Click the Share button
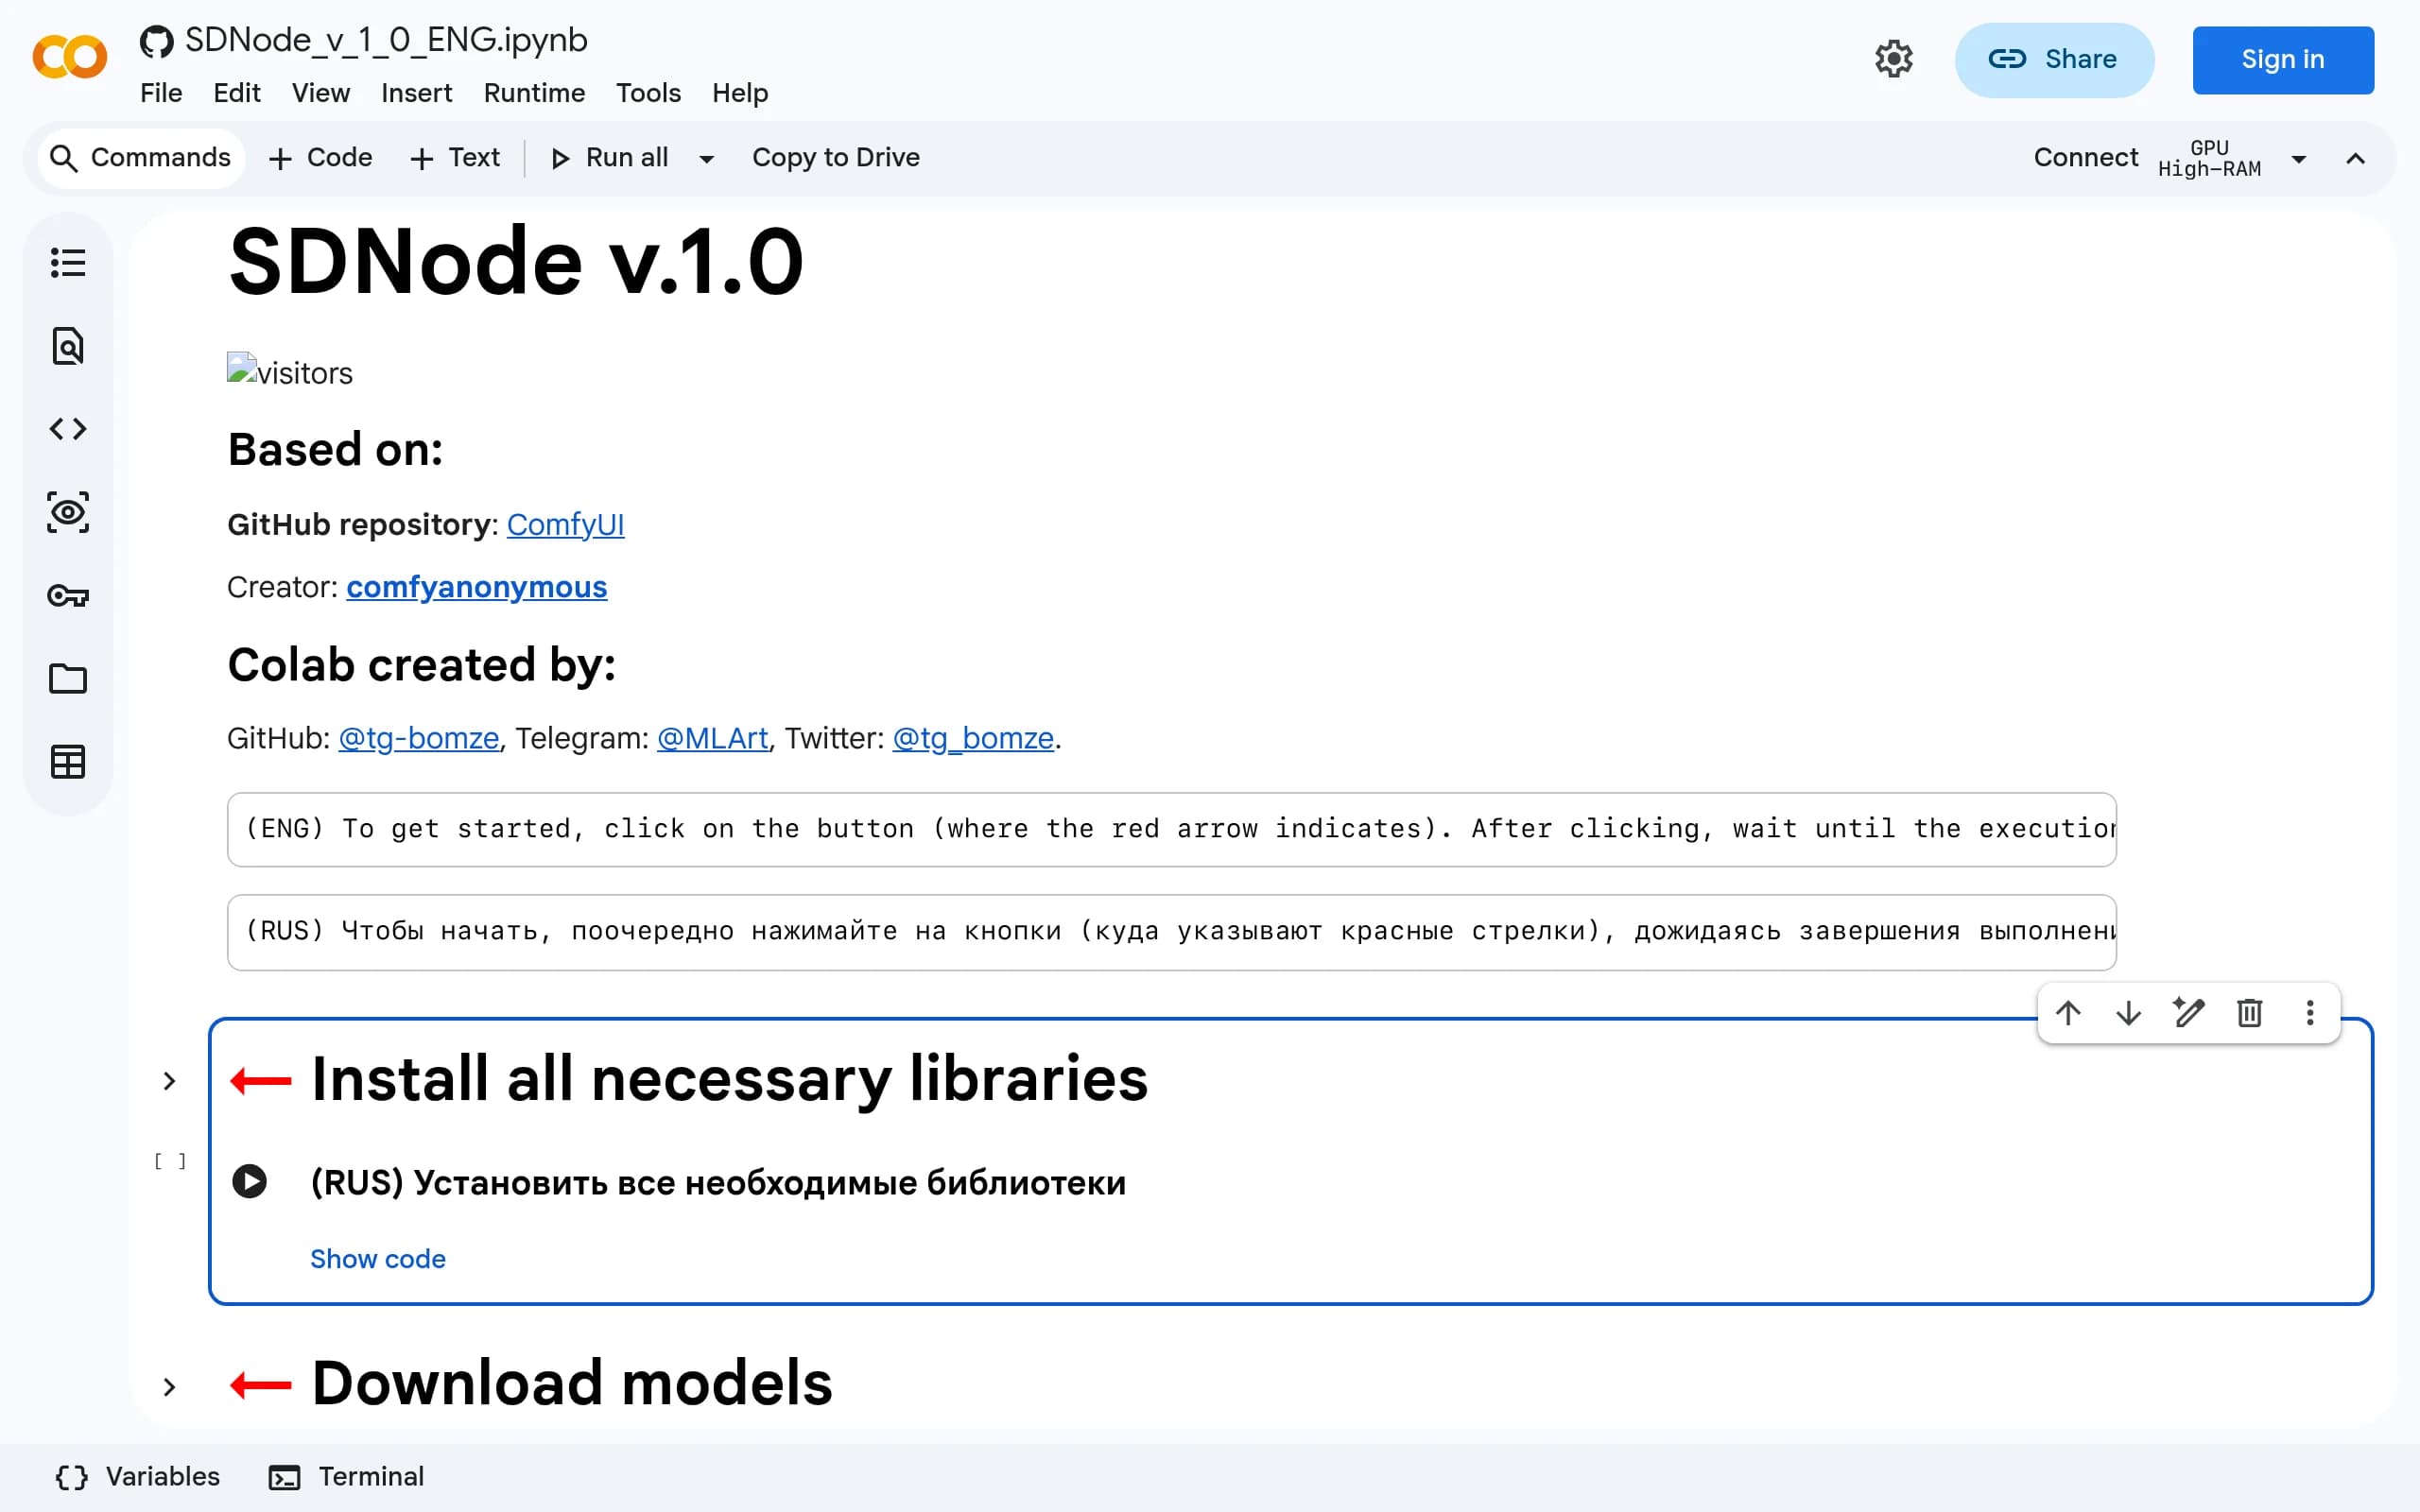 pyautogui.click(x=2054, y=60)
